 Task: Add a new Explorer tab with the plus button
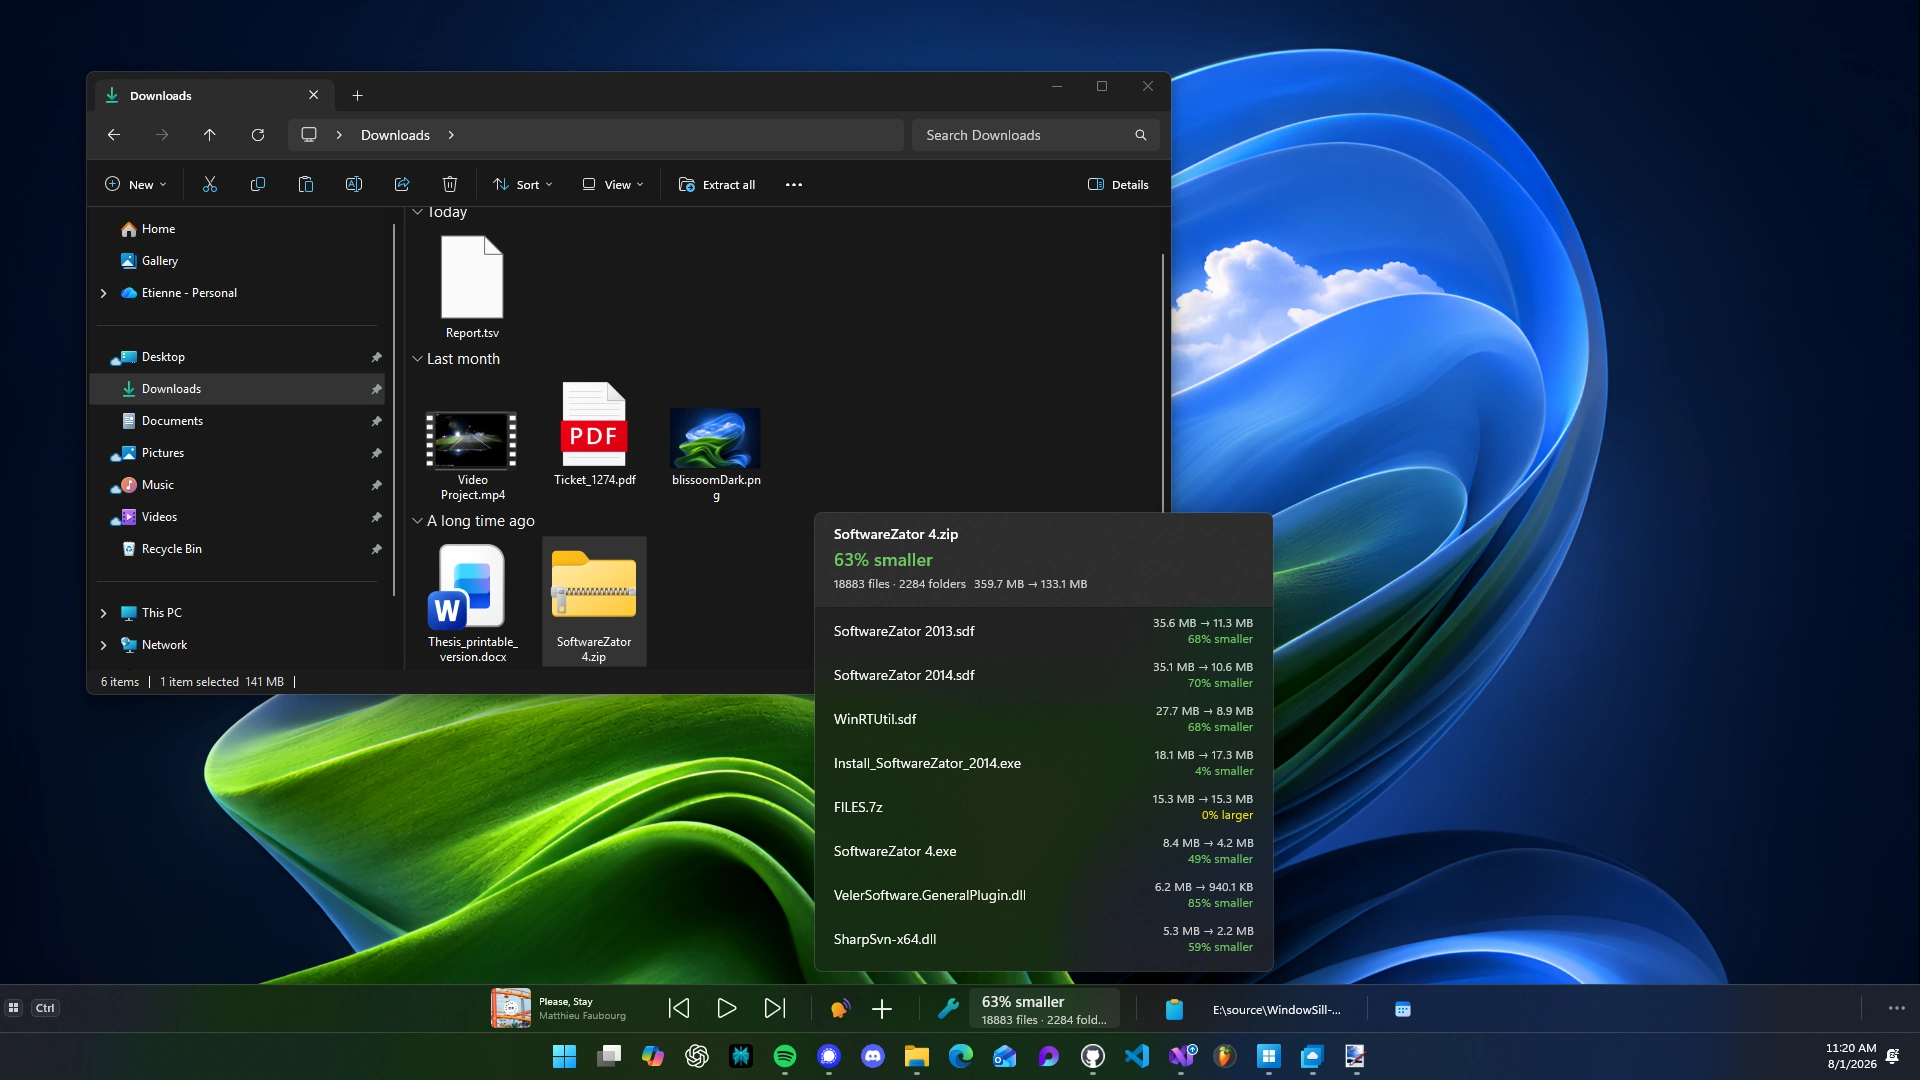(x=358, y=96)
